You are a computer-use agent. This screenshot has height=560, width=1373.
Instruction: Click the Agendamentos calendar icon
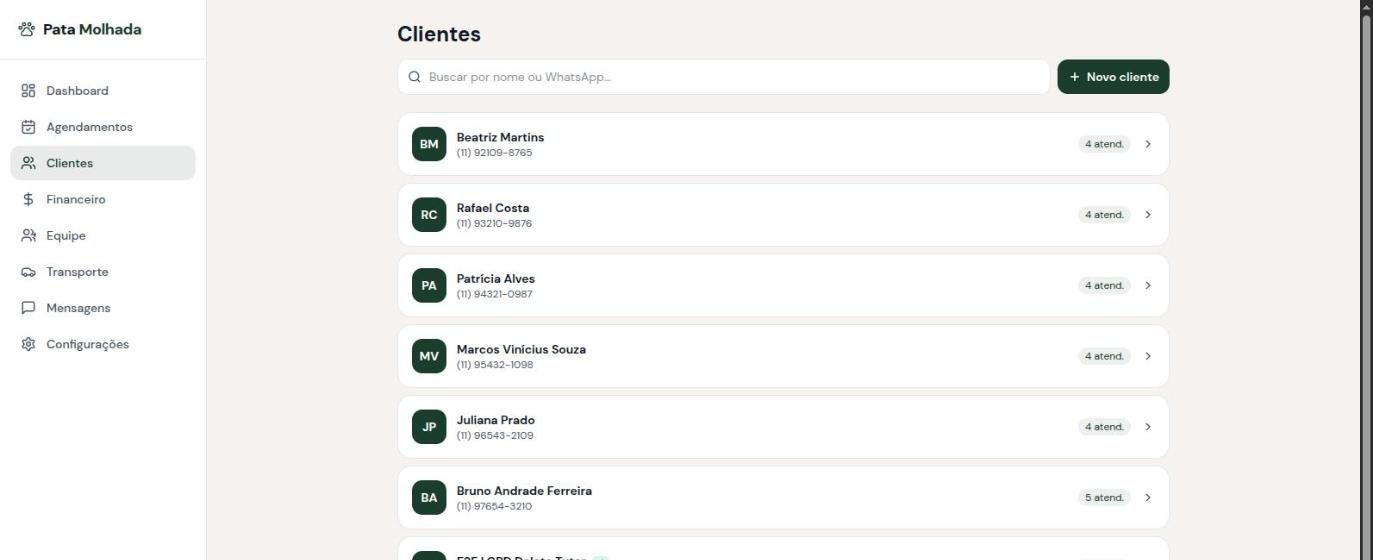(x=28, y=127)
